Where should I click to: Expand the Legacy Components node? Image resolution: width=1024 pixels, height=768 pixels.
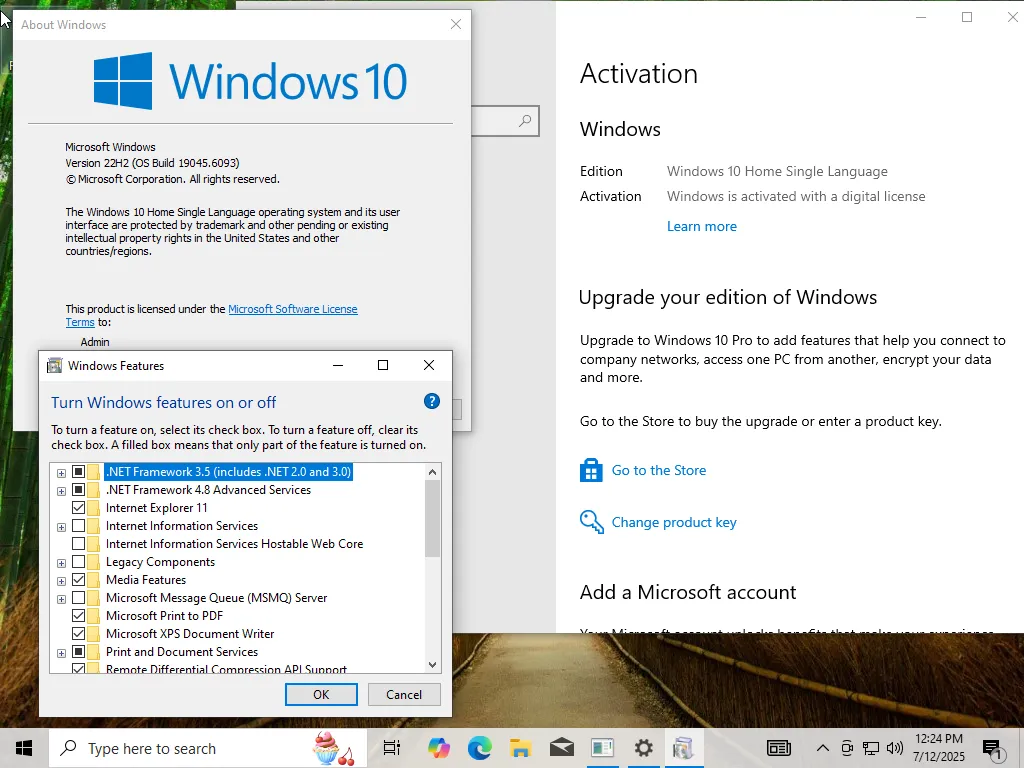(x=61, y=563)
